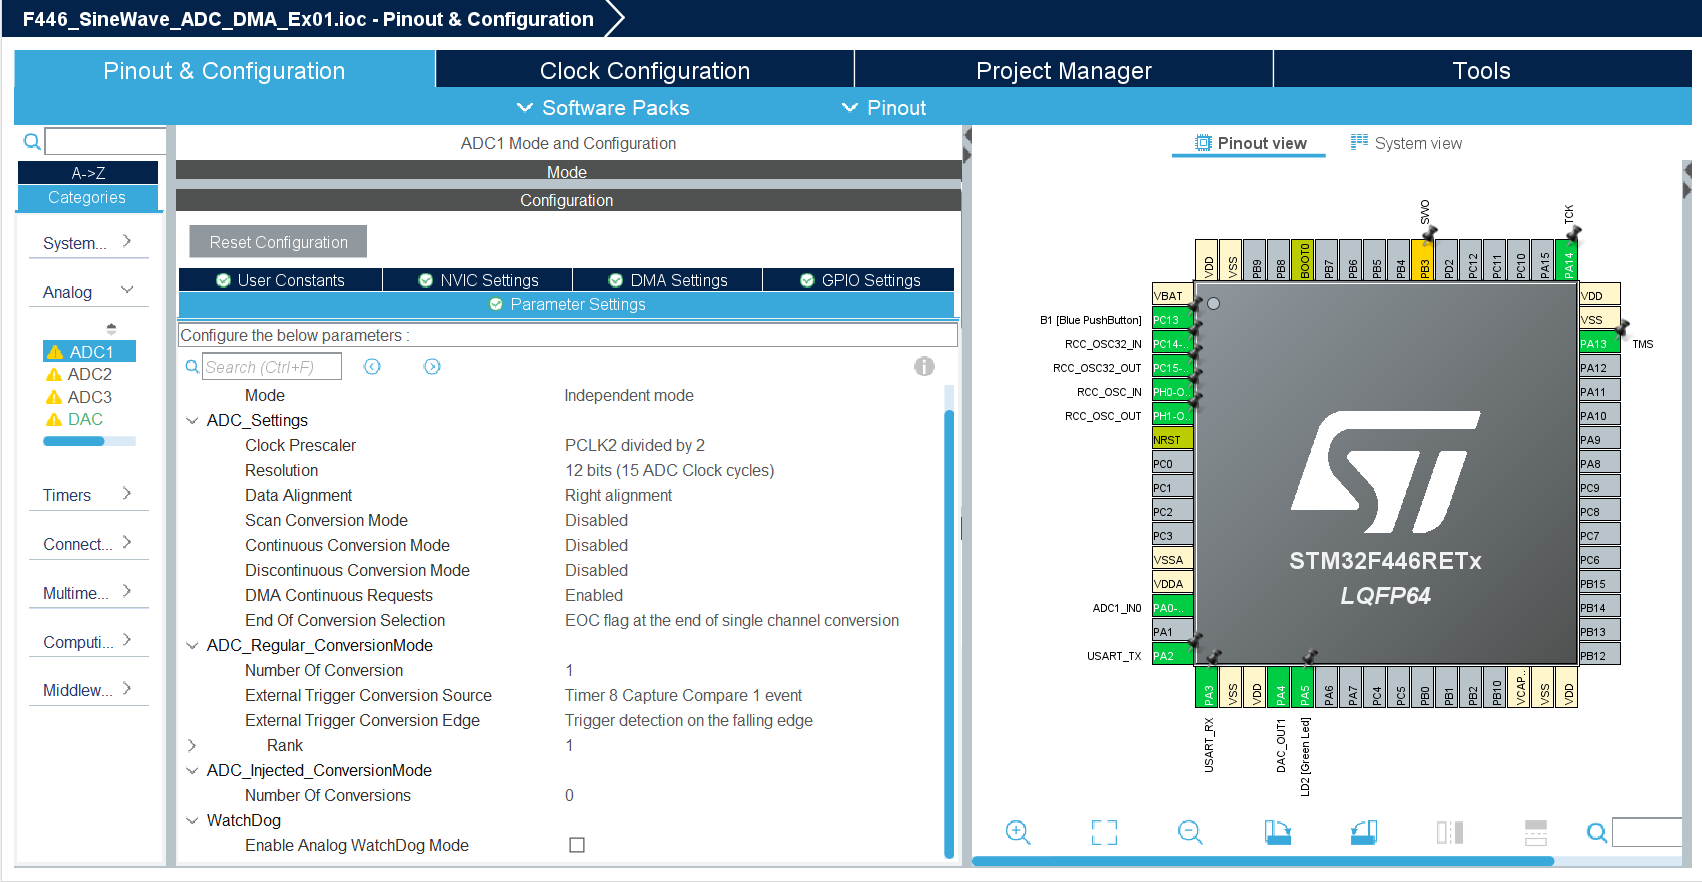Rotate the chip counter-clockwise
This screenshot has height=882, width=1702.
[1364, 832]
